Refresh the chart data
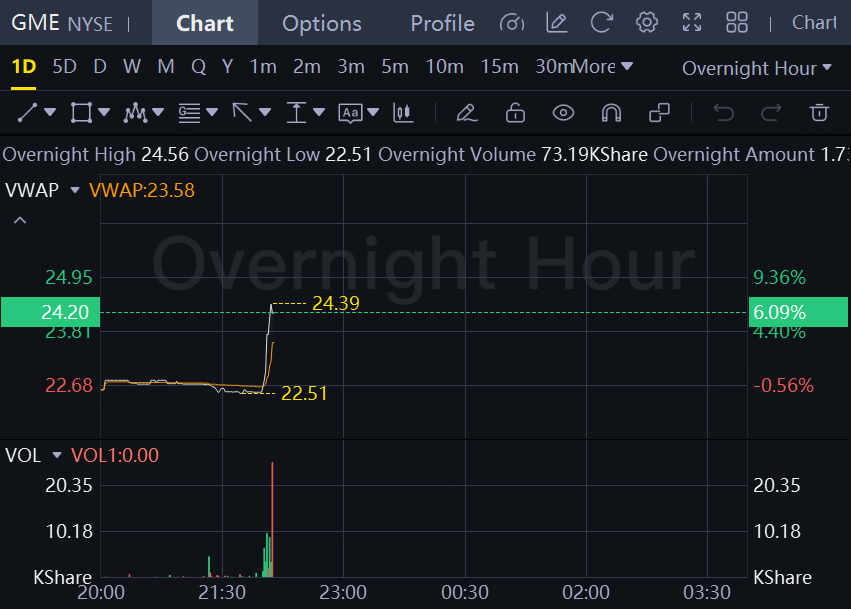The height and width of the screenshot is (609, 851). click(x=601, y=23)
